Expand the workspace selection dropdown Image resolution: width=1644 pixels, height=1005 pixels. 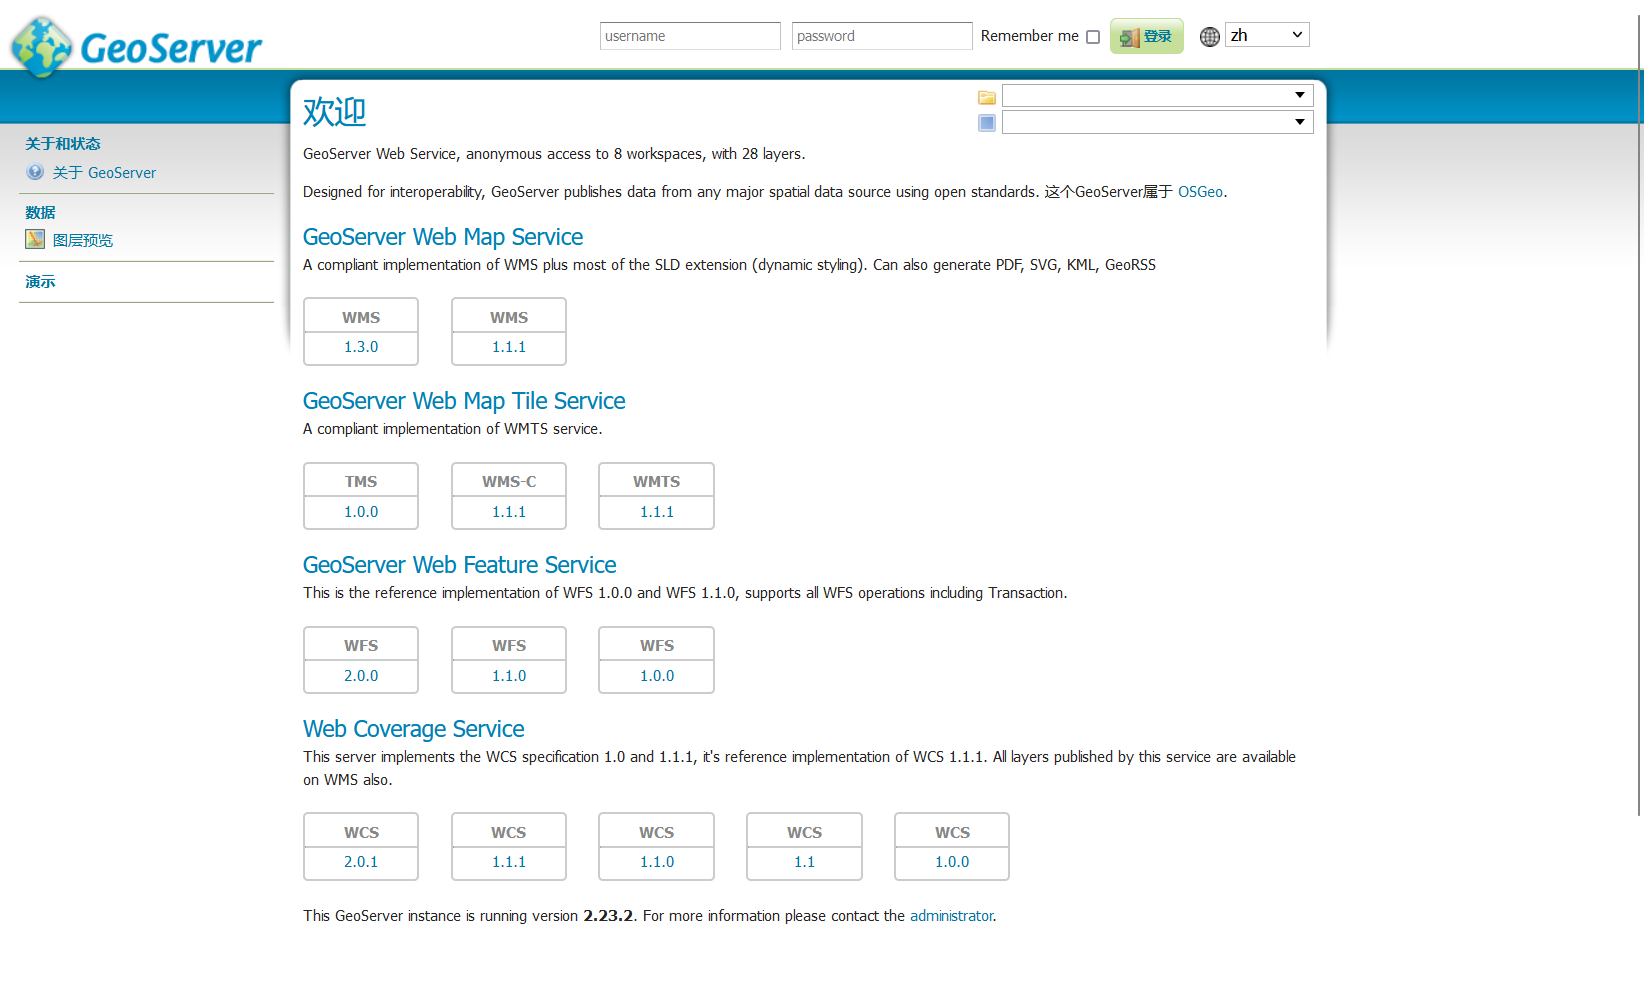(1158, 95)
